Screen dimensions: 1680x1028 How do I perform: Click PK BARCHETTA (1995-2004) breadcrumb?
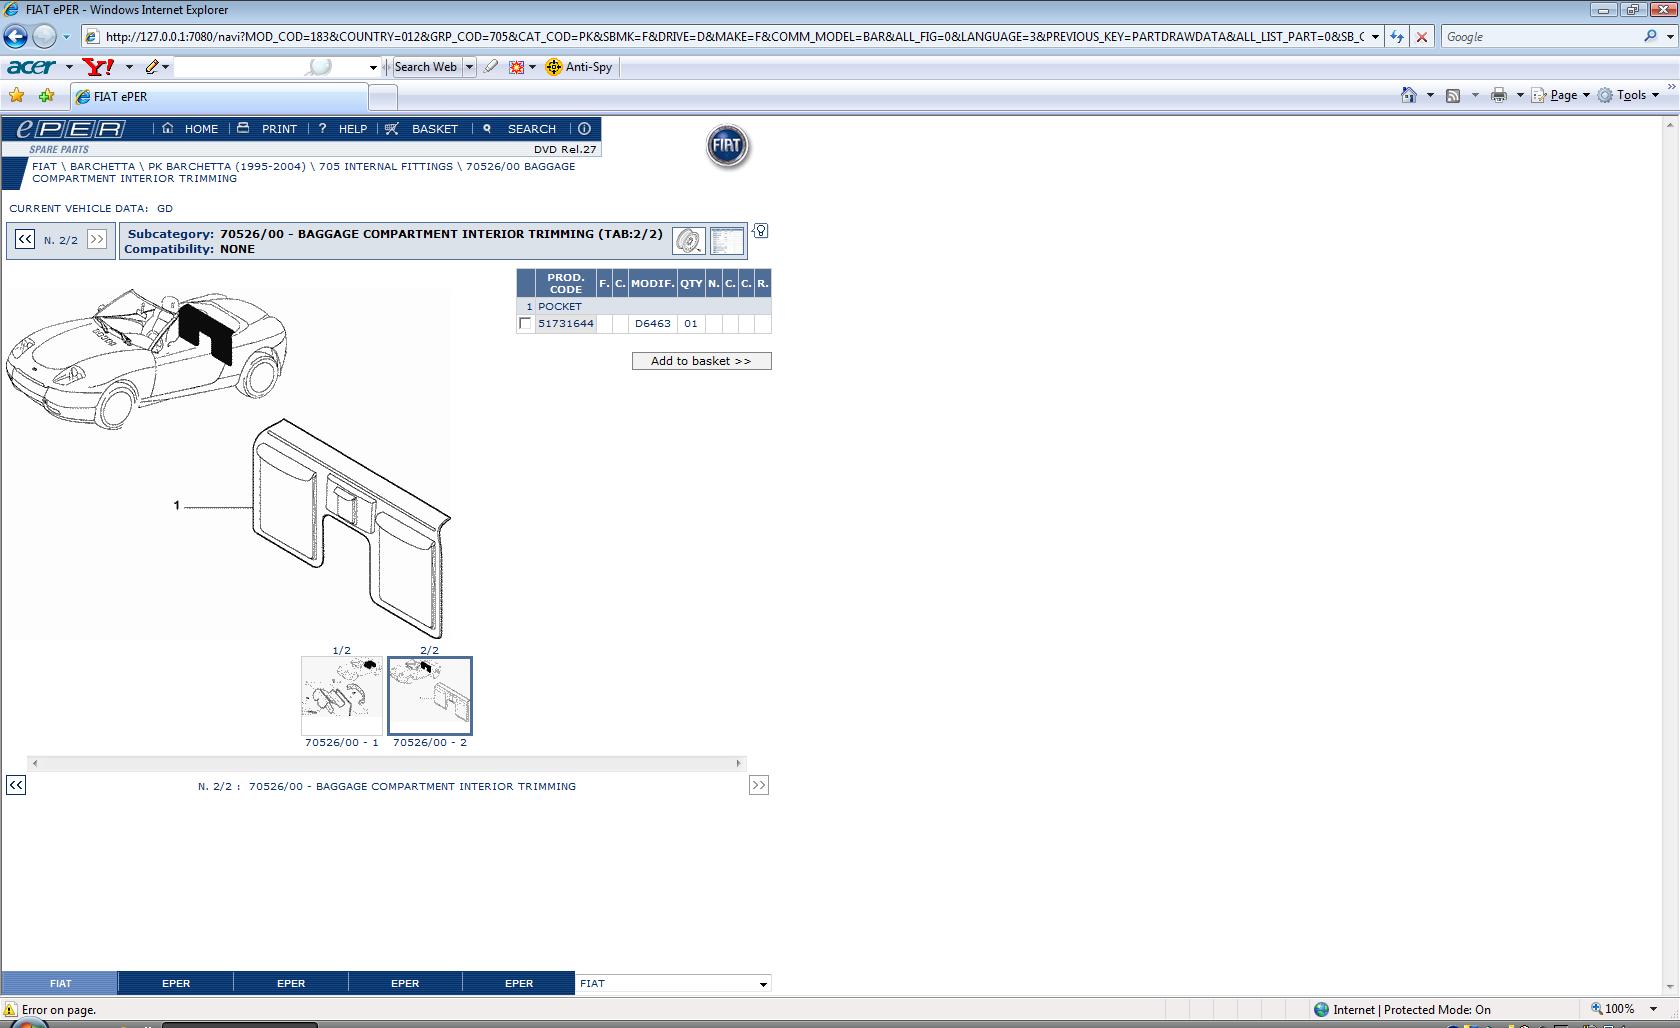tap(227, 167)
